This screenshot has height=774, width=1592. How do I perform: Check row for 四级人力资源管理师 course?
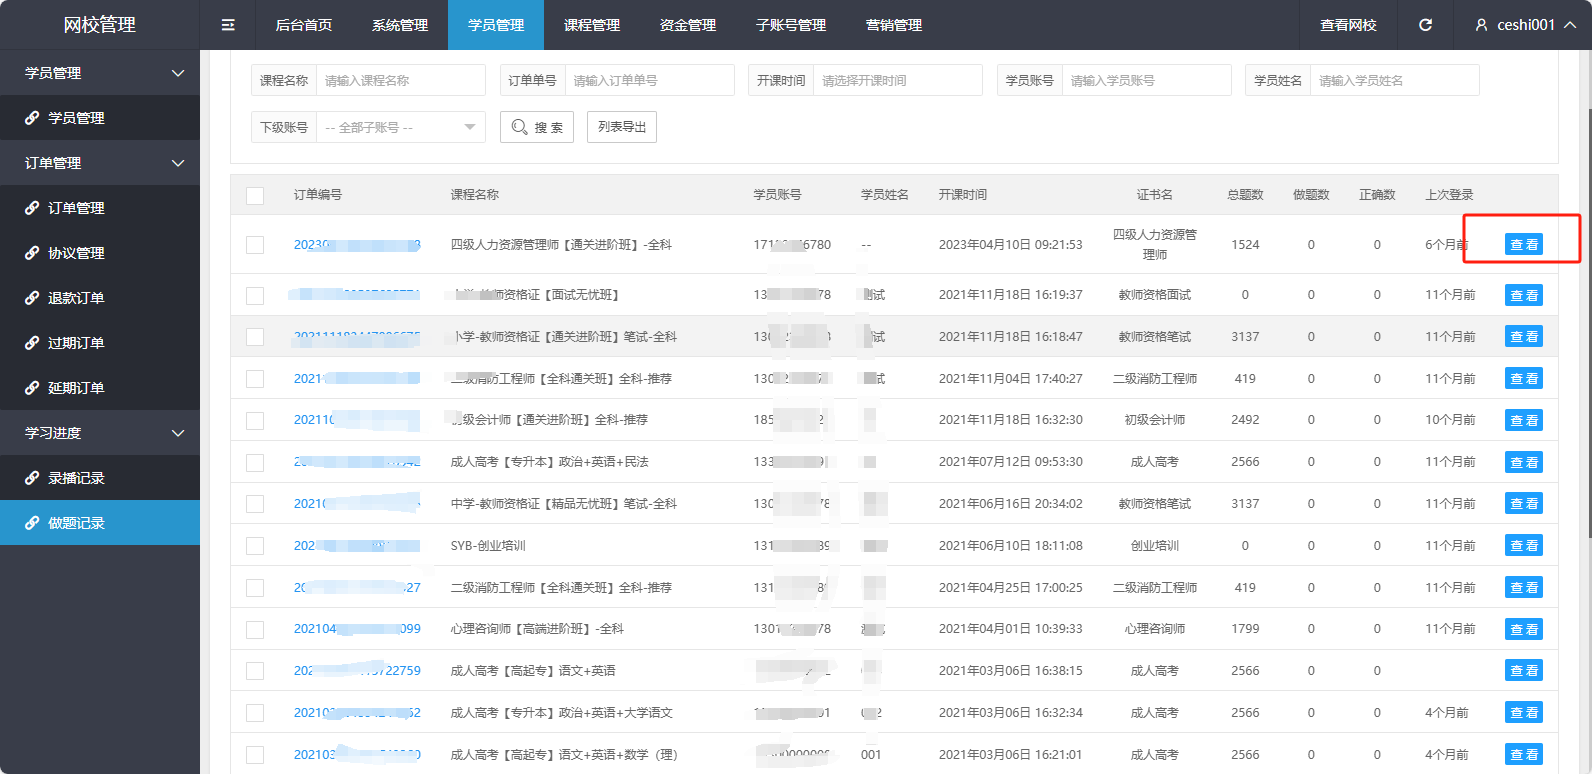pyautogui.click(x=255, y=245)
